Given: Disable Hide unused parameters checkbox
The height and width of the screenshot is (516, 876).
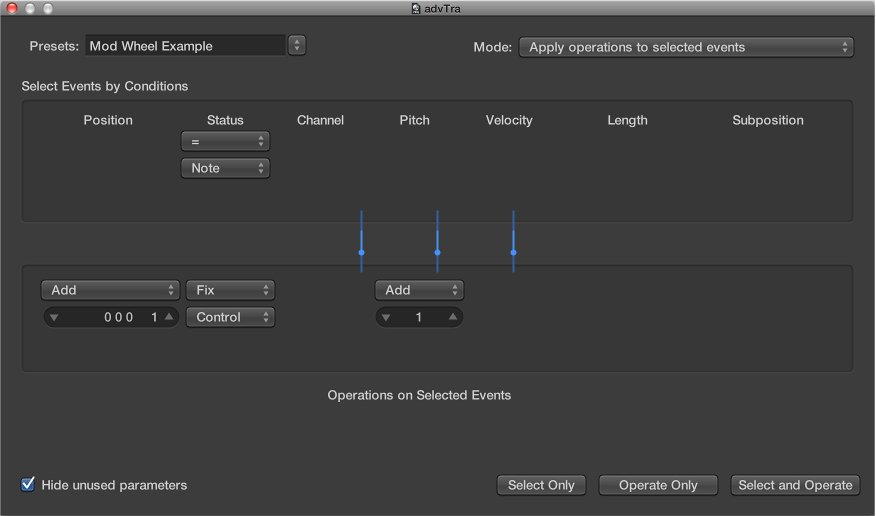Looking at the screenshot, I should (x=28, y=485).
